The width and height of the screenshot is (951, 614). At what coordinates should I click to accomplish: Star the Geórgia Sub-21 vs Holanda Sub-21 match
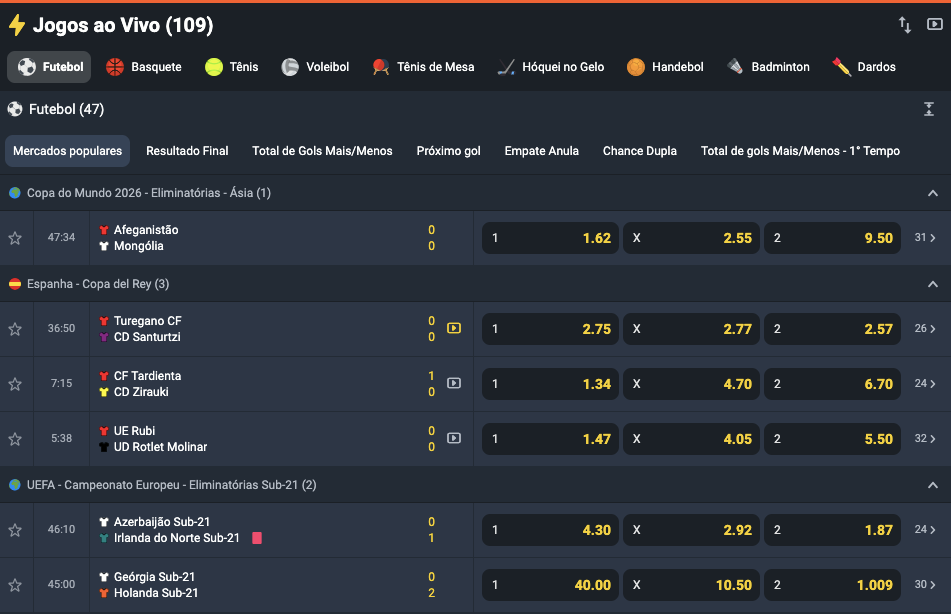point(15,585)
